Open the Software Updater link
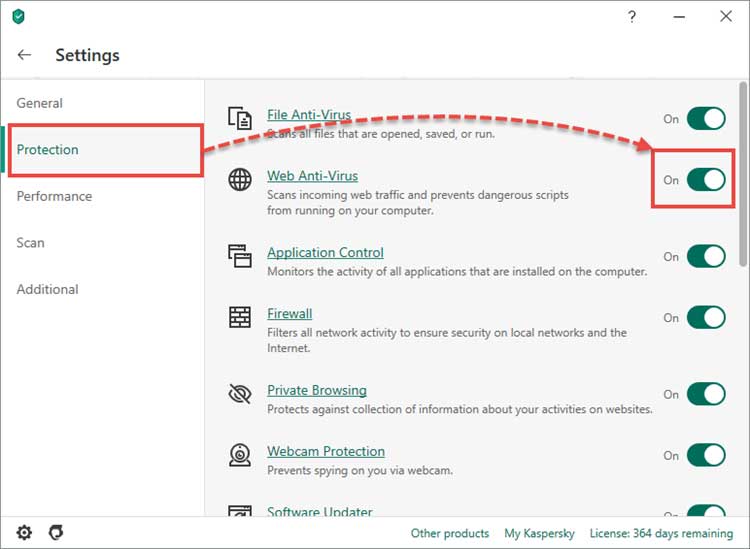 320,511
